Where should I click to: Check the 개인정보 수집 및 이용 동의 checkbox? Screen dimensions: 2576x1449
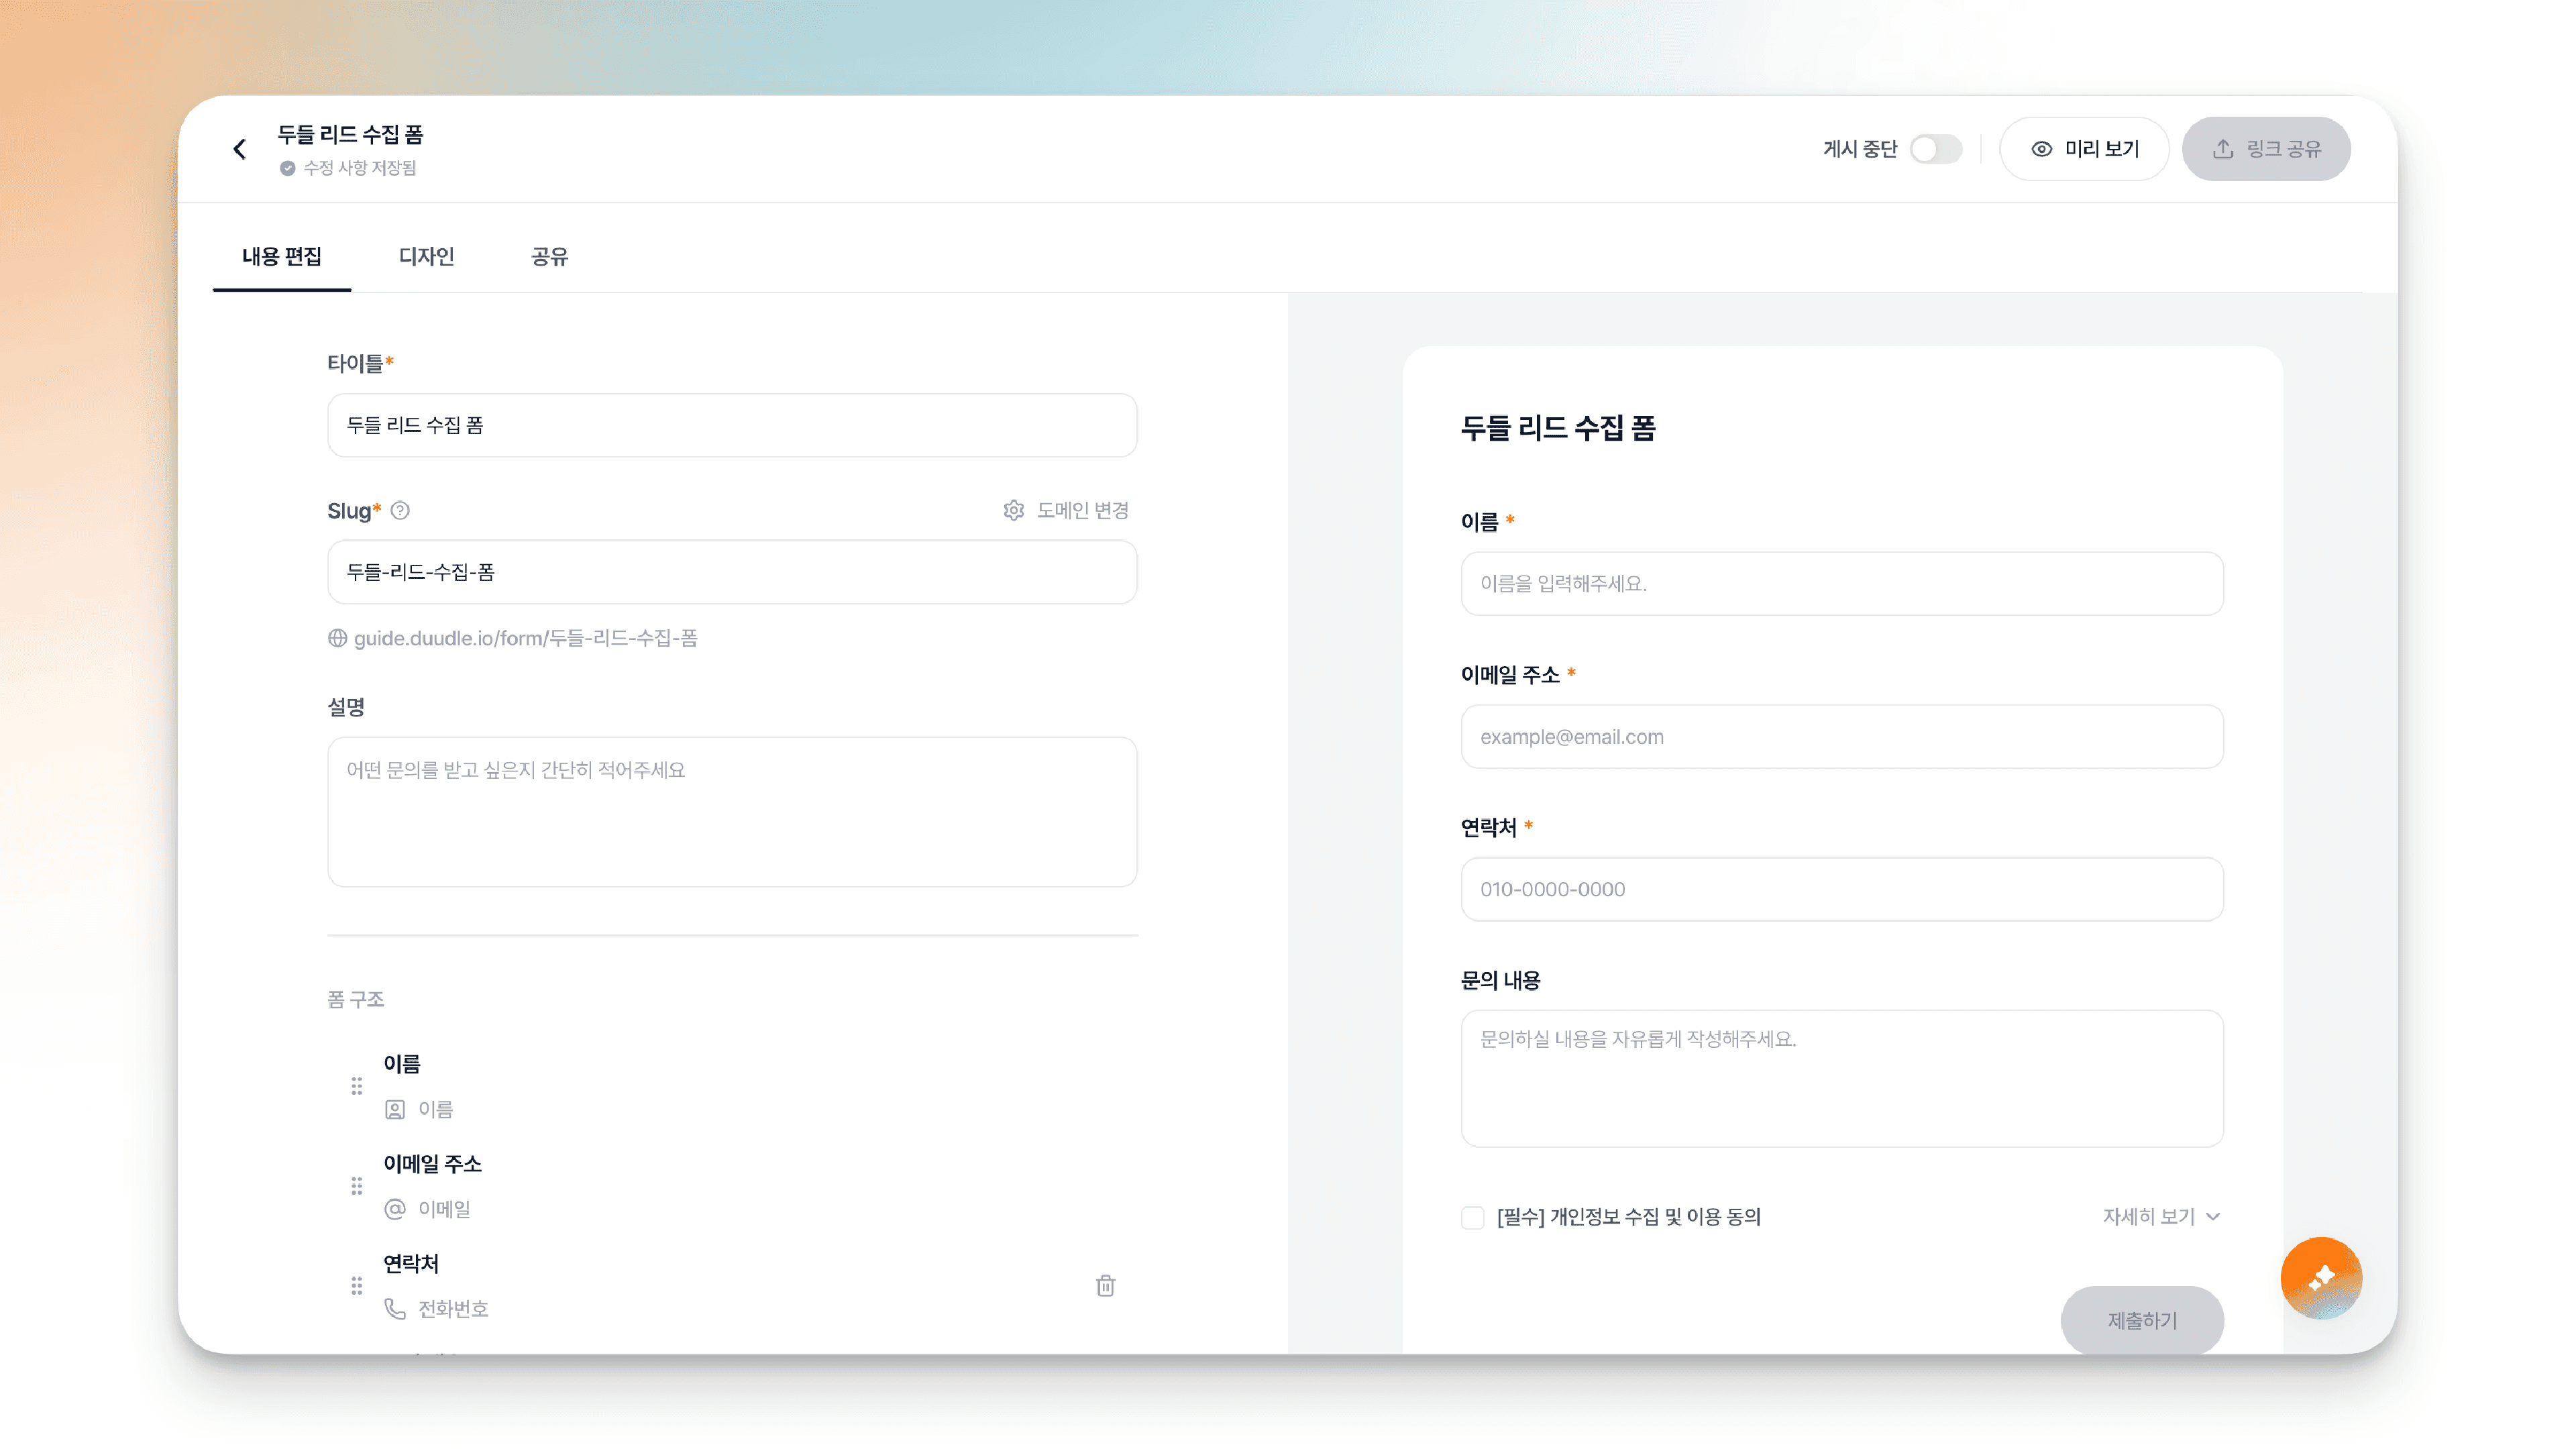tap(1472, 1217)
